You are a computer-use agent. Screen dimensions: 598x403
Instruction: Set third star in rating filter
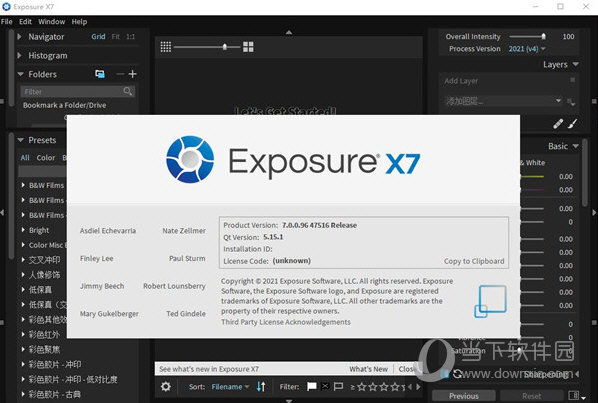(x=384, y=387)
